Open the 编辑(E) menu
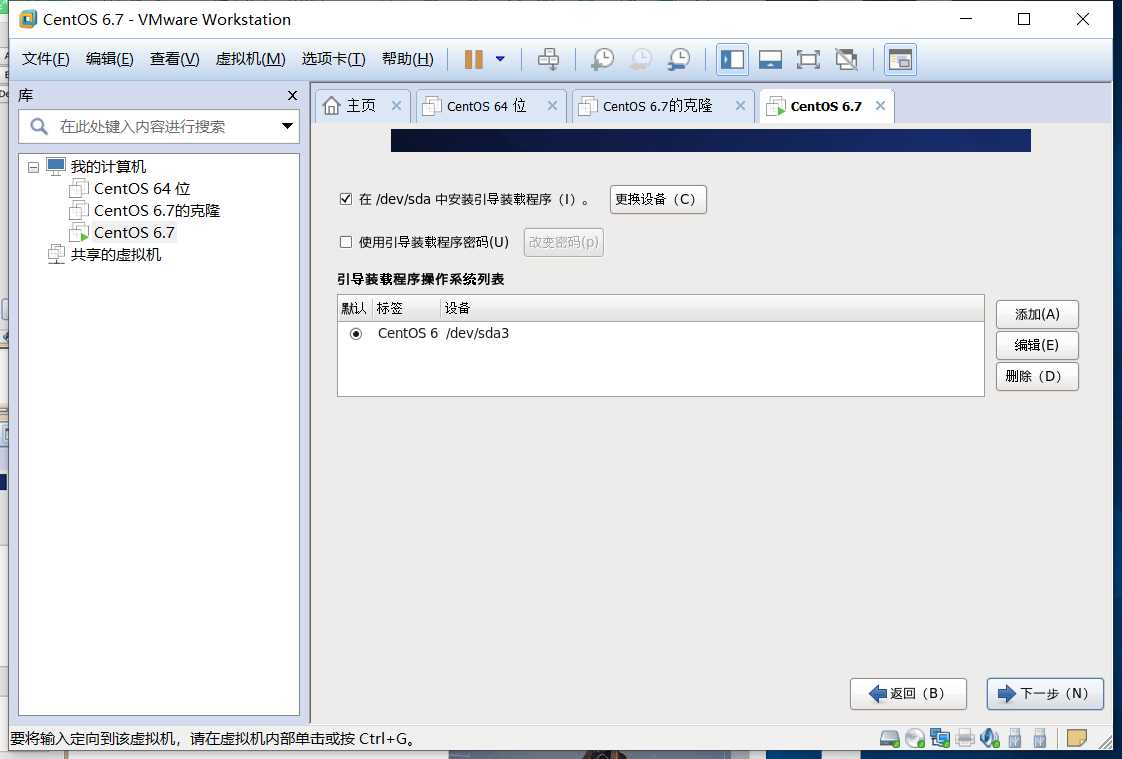This screenshot has height=759, width=1122. (x=109, y=59)
